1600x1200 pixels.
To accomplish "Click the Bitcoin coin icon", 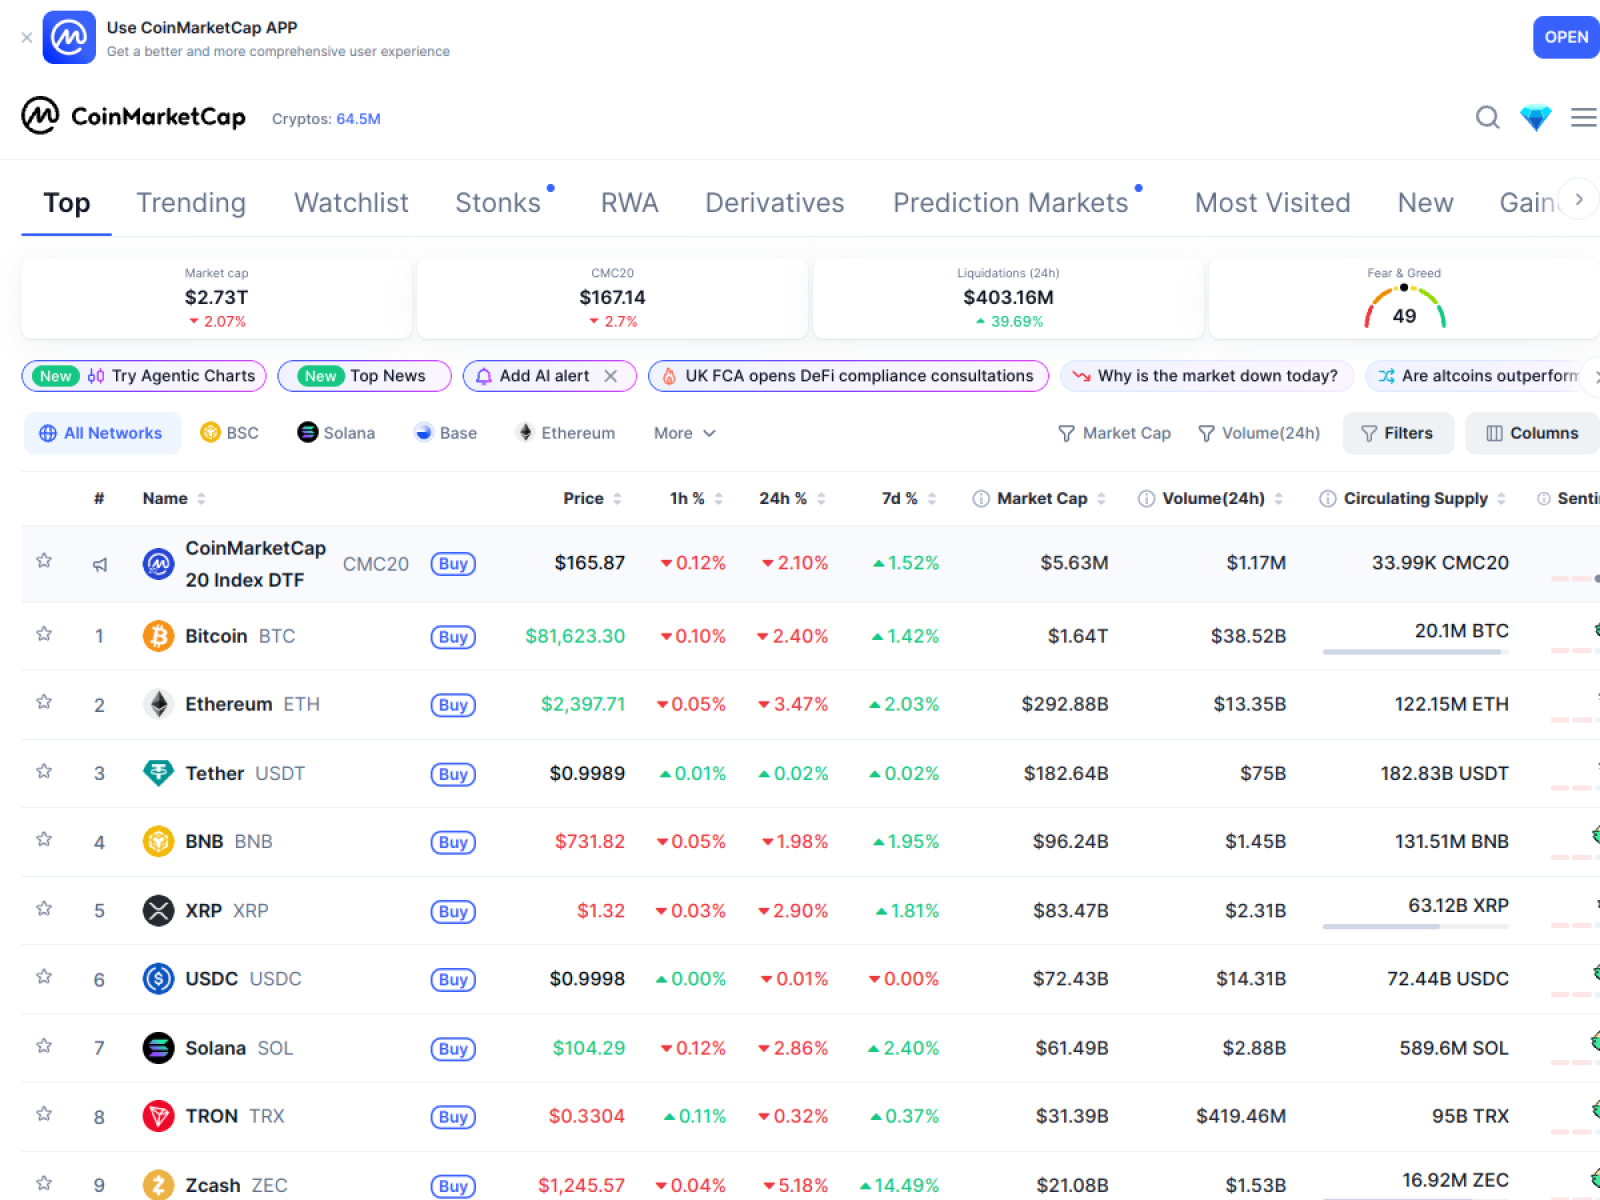I will 158,636.
